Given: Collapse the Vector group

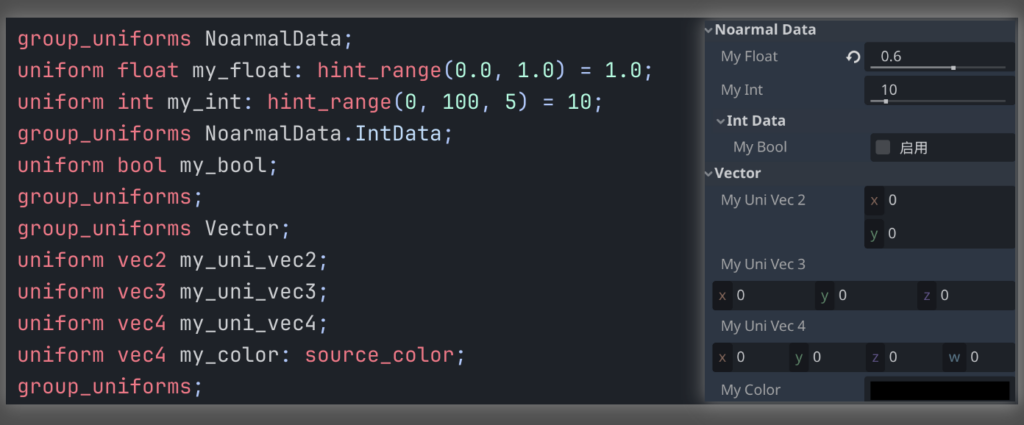Looking at the screenshot, I should click(x=709, y=173).
